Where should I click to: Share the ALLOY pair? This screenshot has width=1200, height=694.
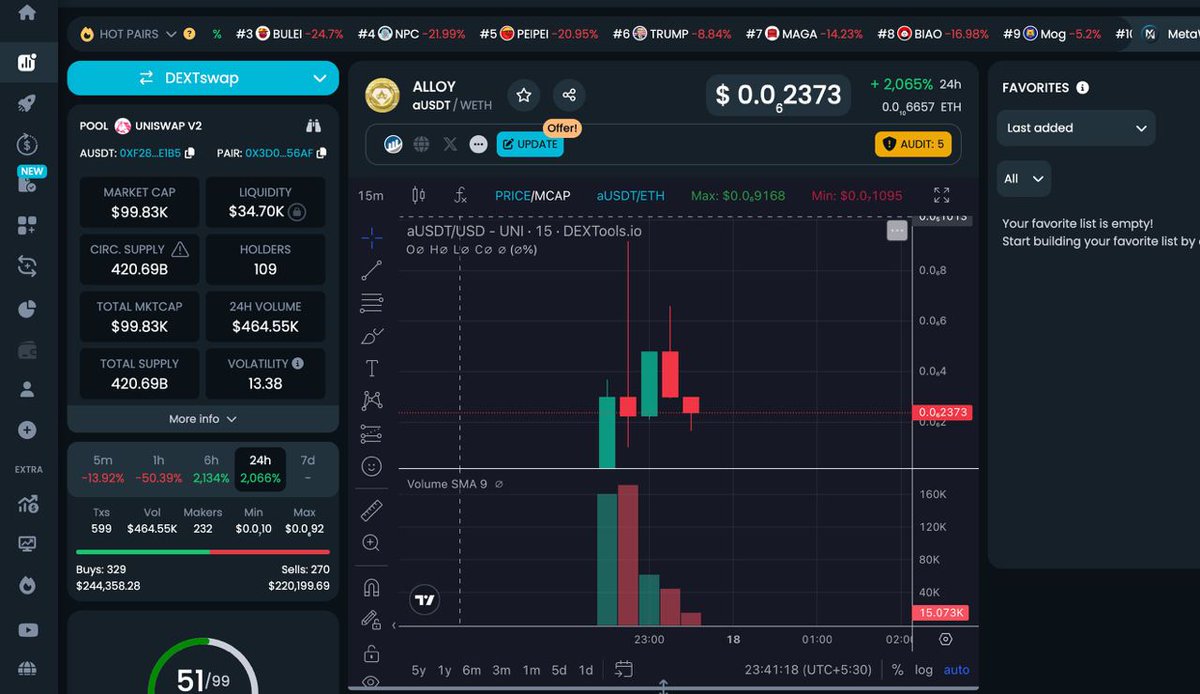pos(569,95)
